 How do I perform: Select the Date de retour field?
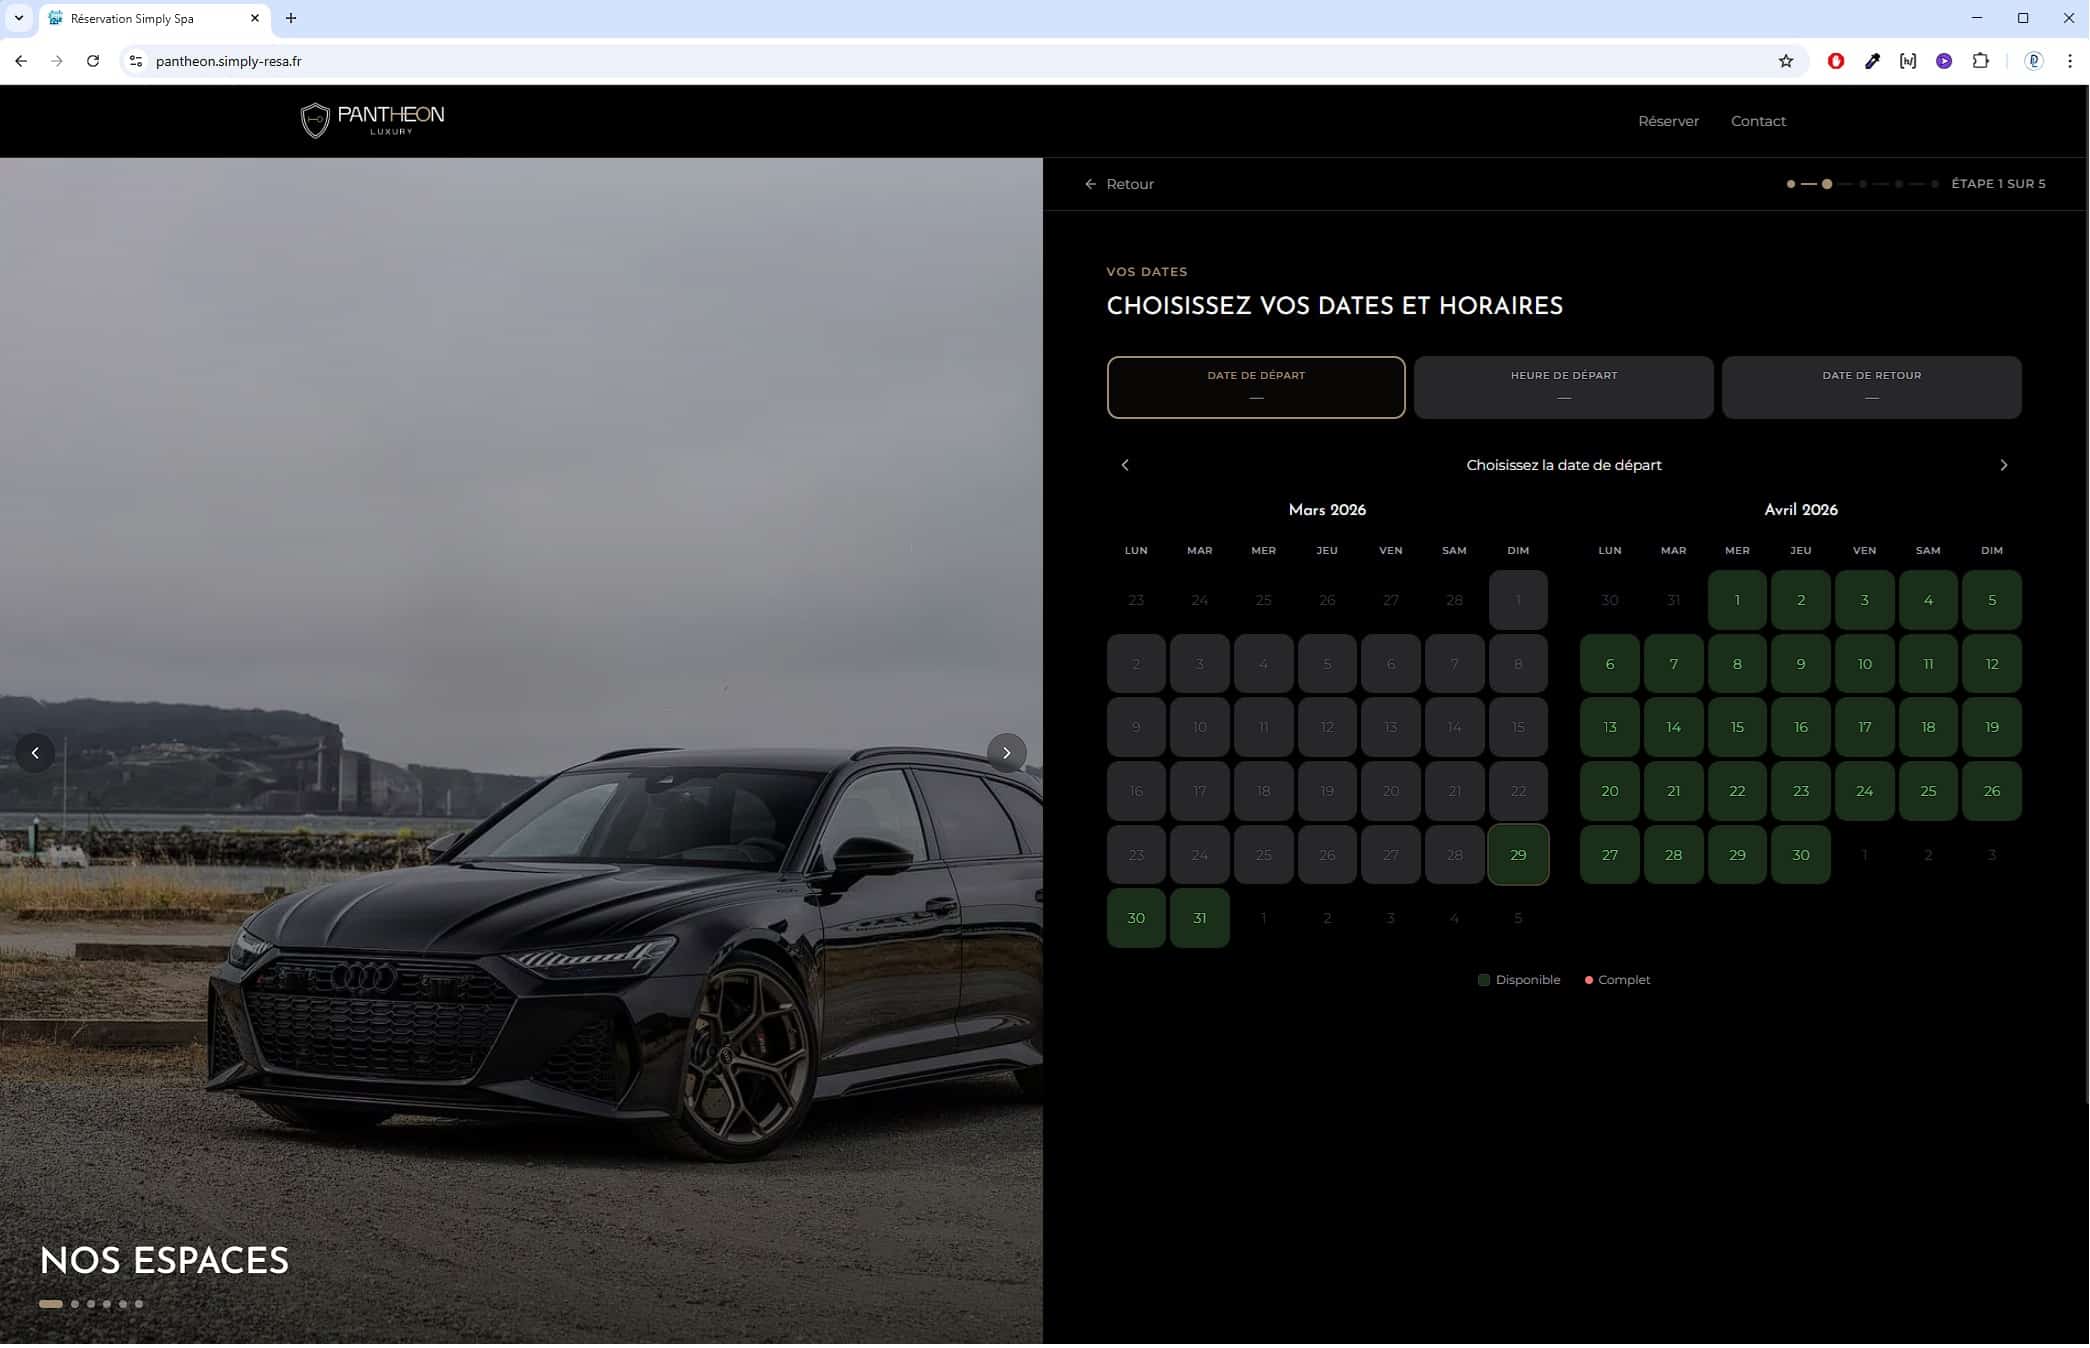(x=1871, y=387)
